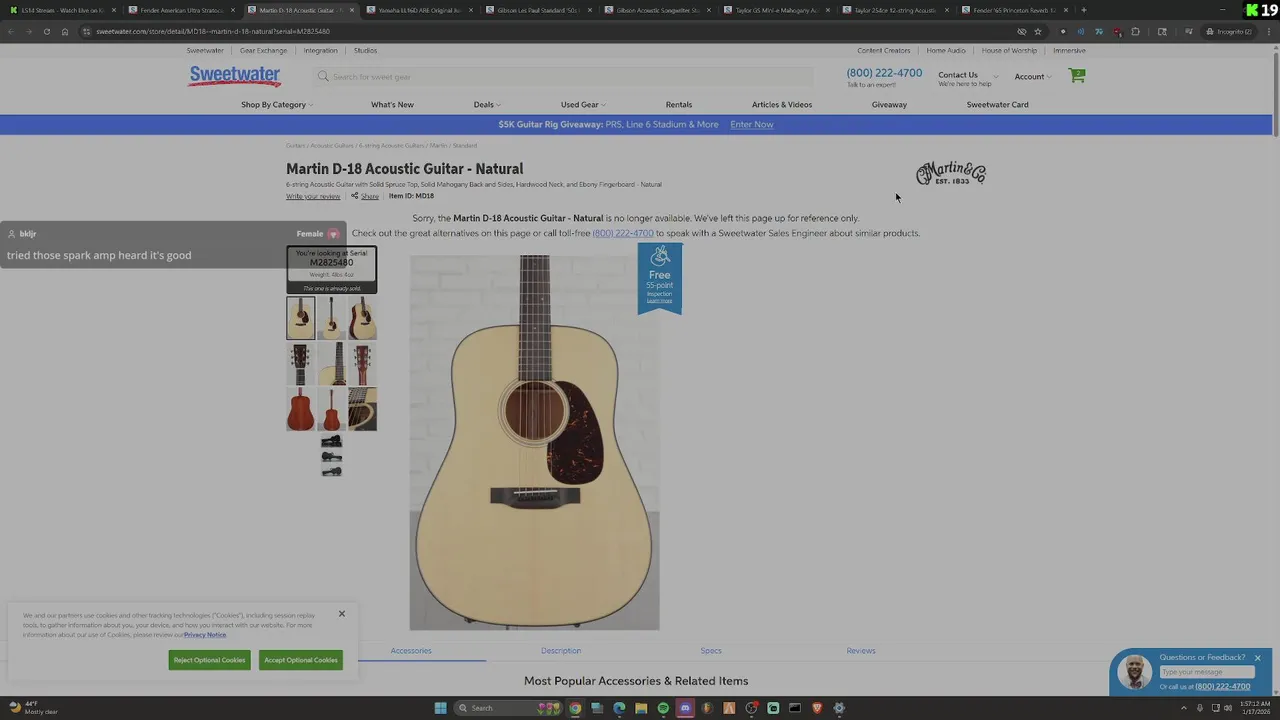The width and height of the screenshot is (1280, 720).
Task: Open Chrome from the taskbar
Action: click(x=575, y=708)
